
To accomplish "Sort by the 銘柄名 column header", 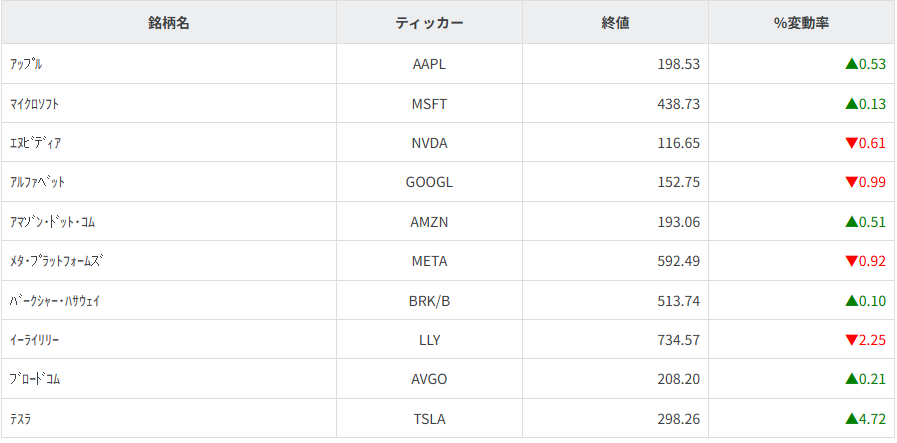I will click(x=169, y=23).
